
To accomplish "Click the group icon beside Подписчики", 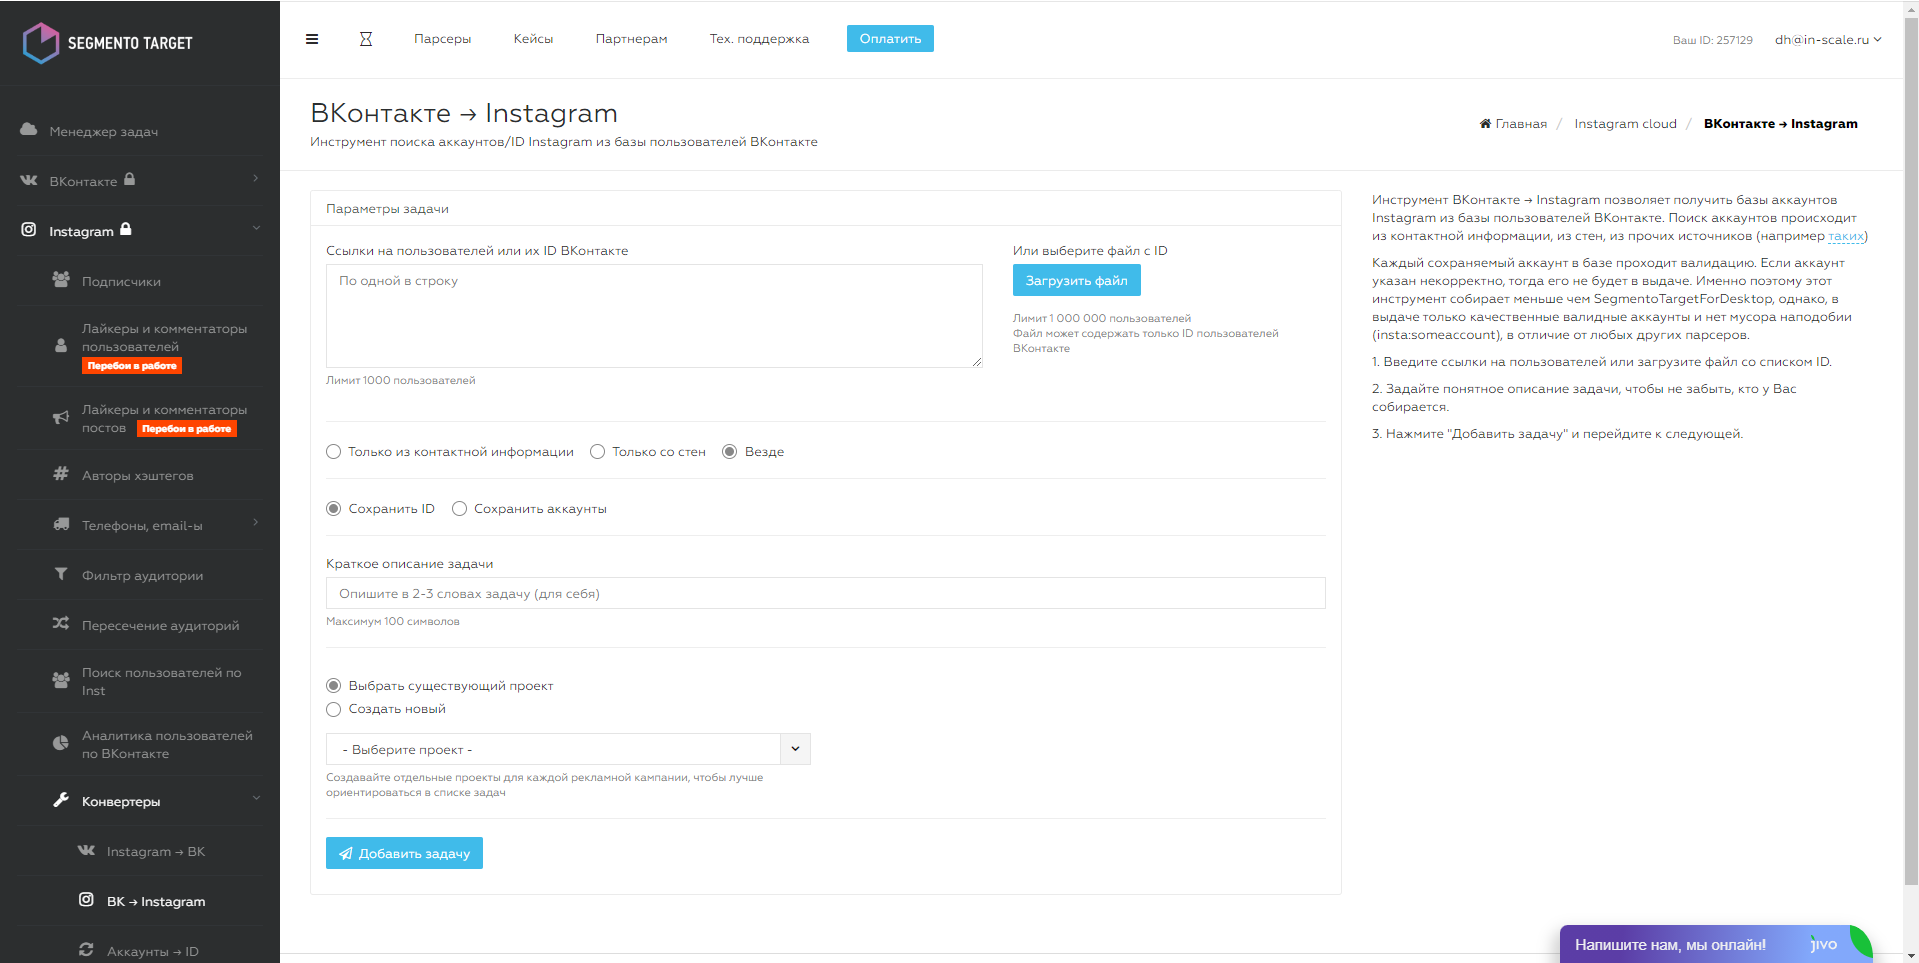I will coord(61,280).
